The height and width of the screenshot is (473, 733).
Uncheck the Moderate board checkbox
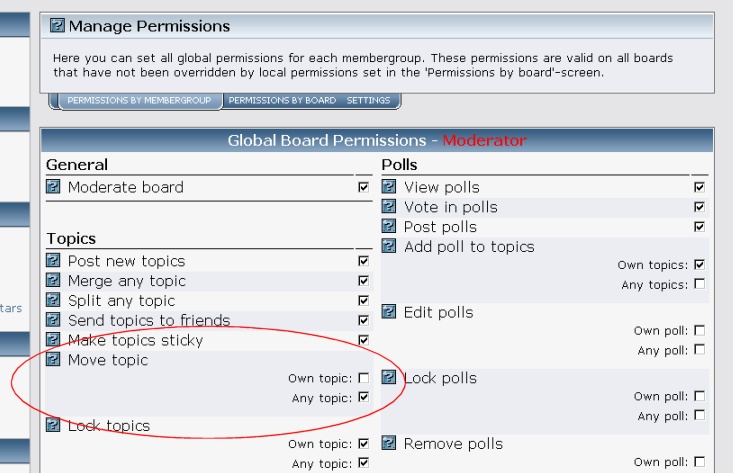(363, 187)
